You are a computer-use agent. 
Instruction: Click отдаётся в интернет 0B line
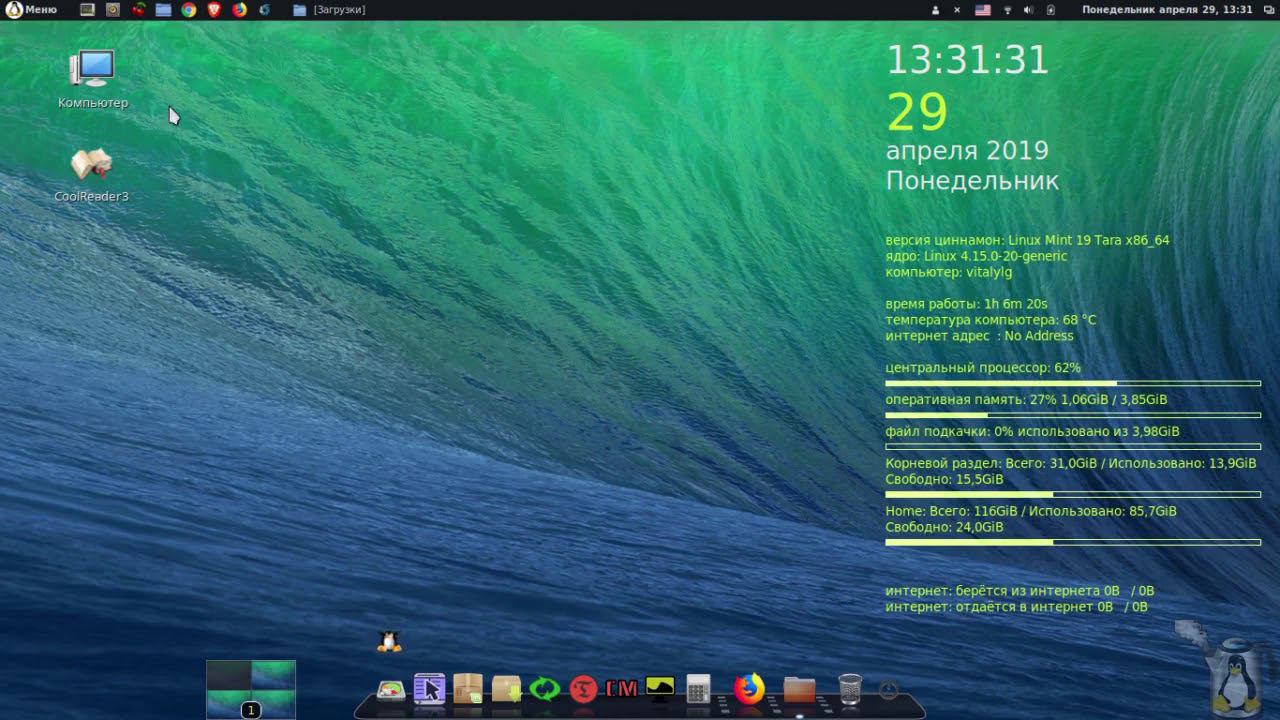[1016, 607]
